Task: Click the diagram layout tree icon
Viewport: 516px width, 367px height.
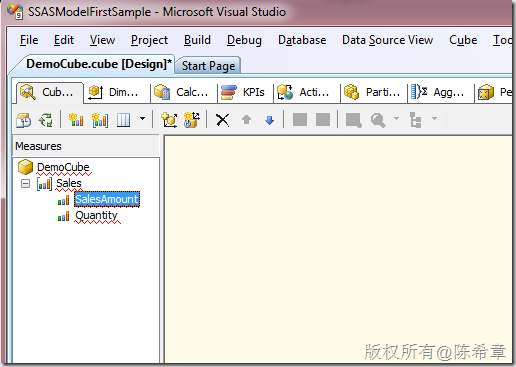Action: pos(415,120)
